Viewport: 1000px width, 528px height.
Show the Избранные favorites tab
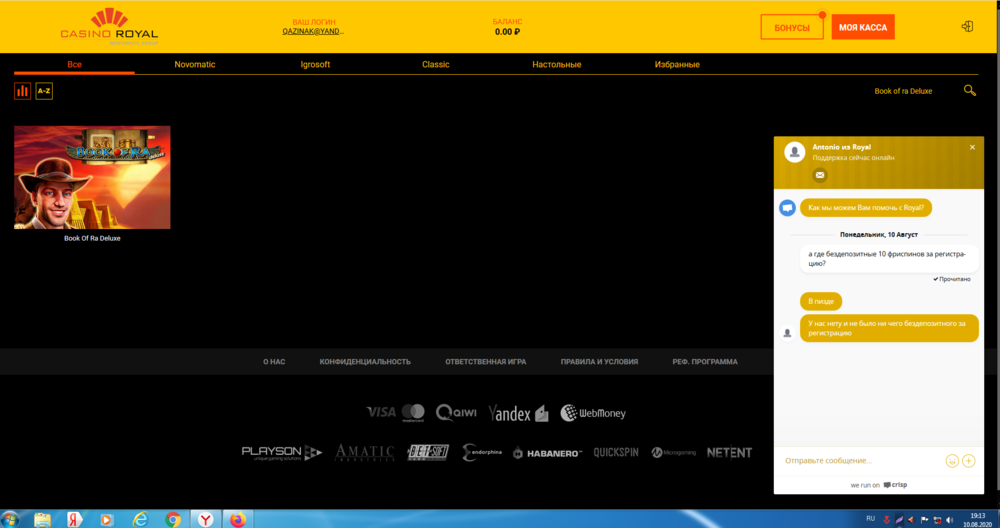coord(677,64)
